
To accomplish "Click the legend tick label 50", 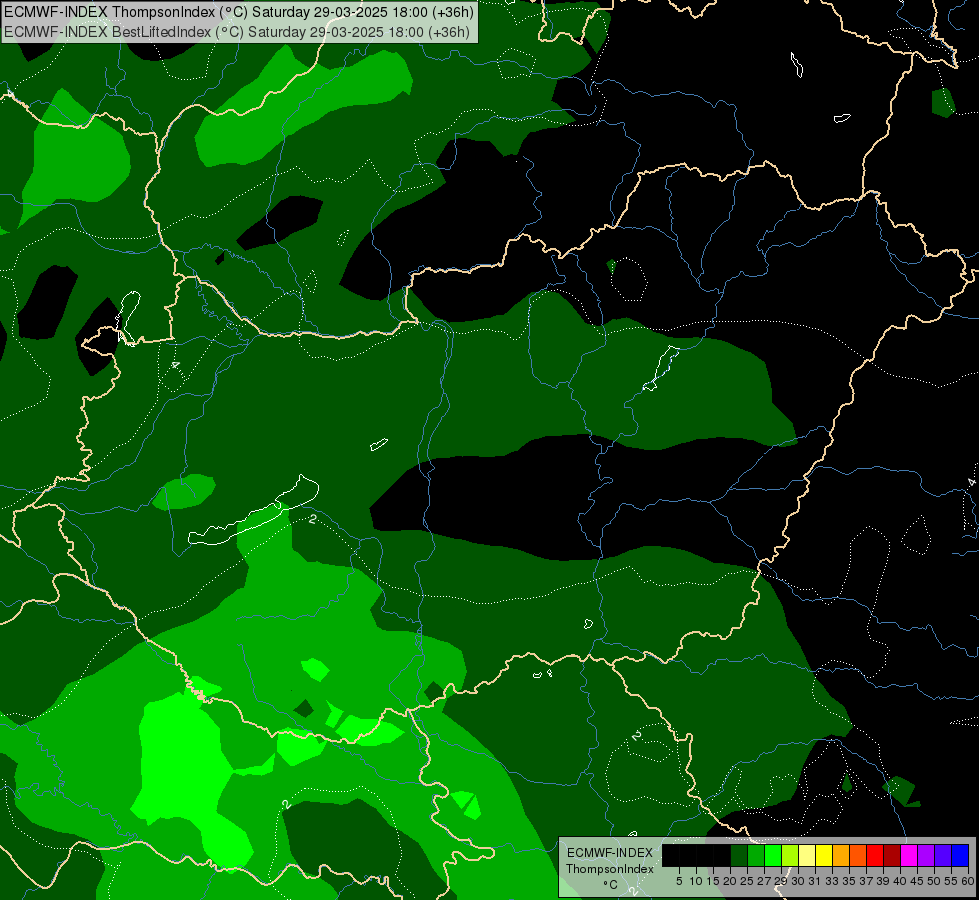I will click(x=933, y=881).
